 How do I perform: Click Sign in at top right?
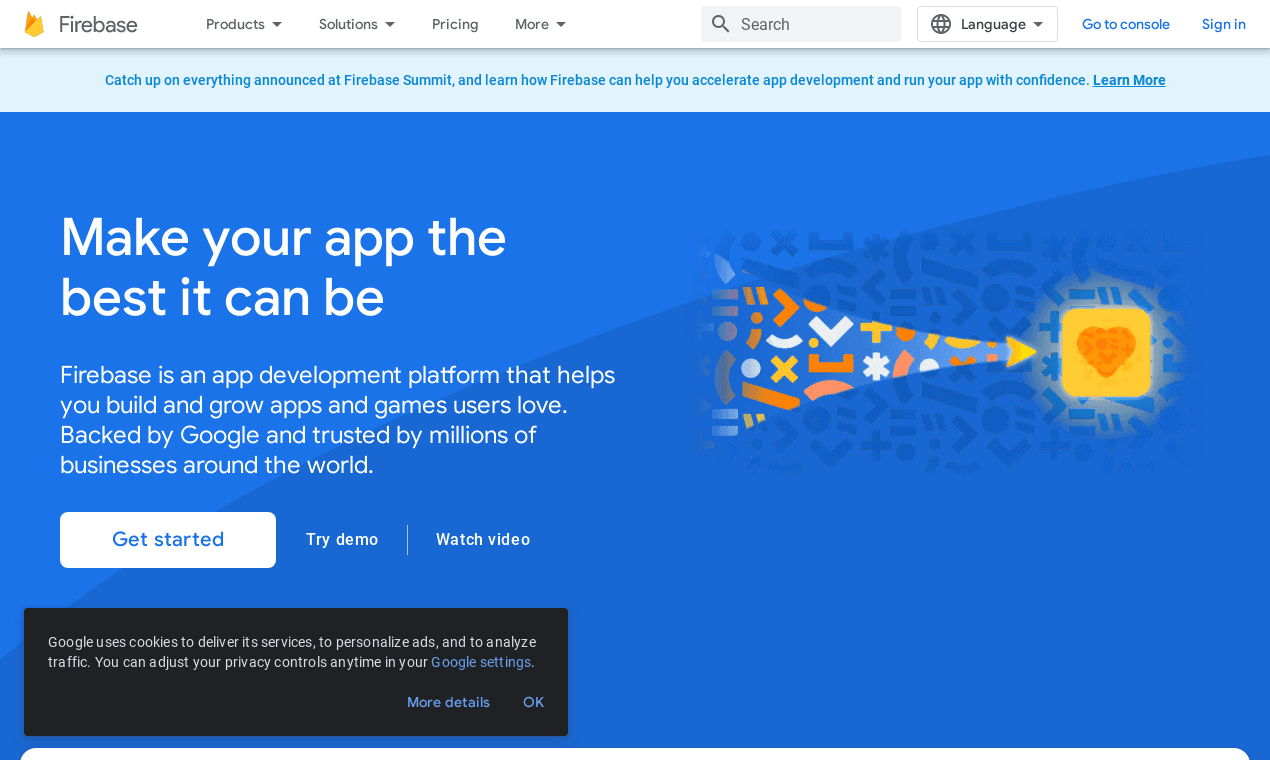click(1223, 23)
